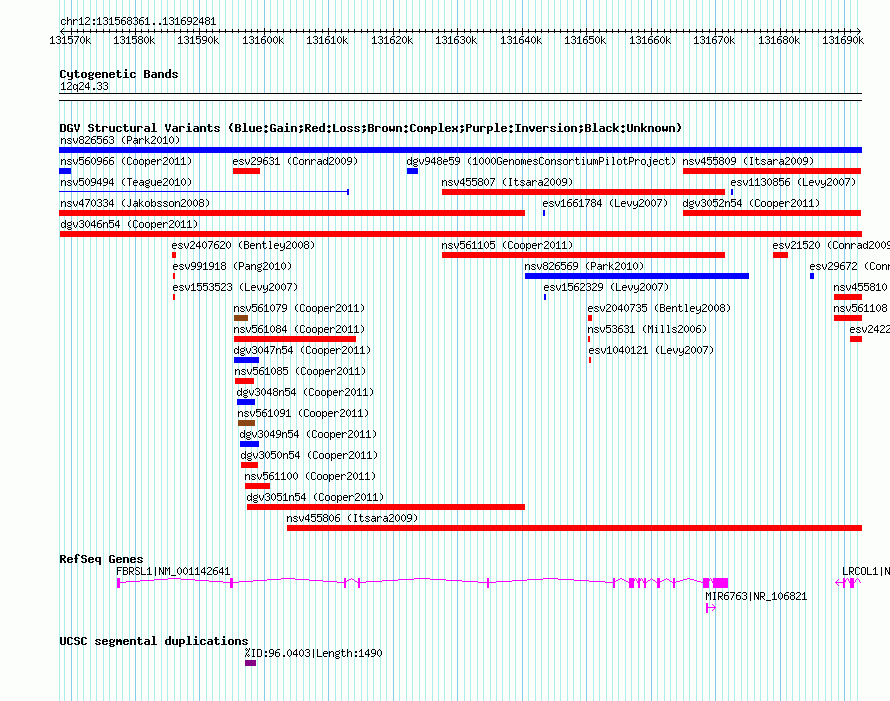The height and width of the screenshot is (701, 890).
Task: Click the esv1661784 (Levy2007) label
Action: [x=605, y=203]
